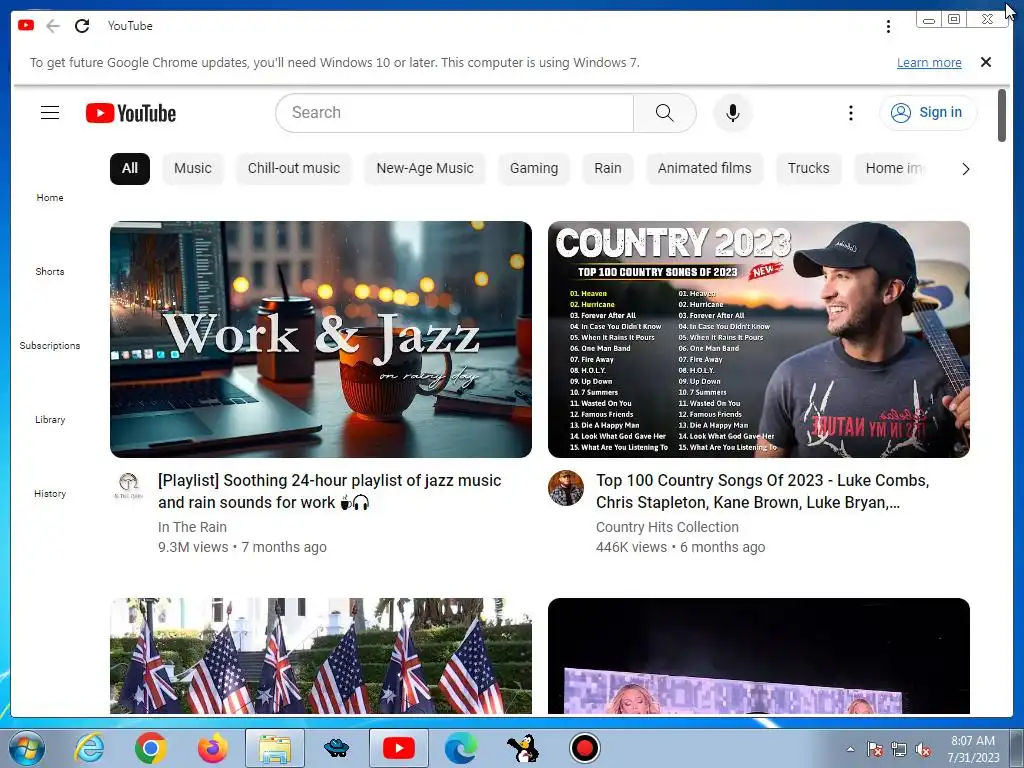Select the Trucks filter chip
1024x768 pixels.
(808, 168)
